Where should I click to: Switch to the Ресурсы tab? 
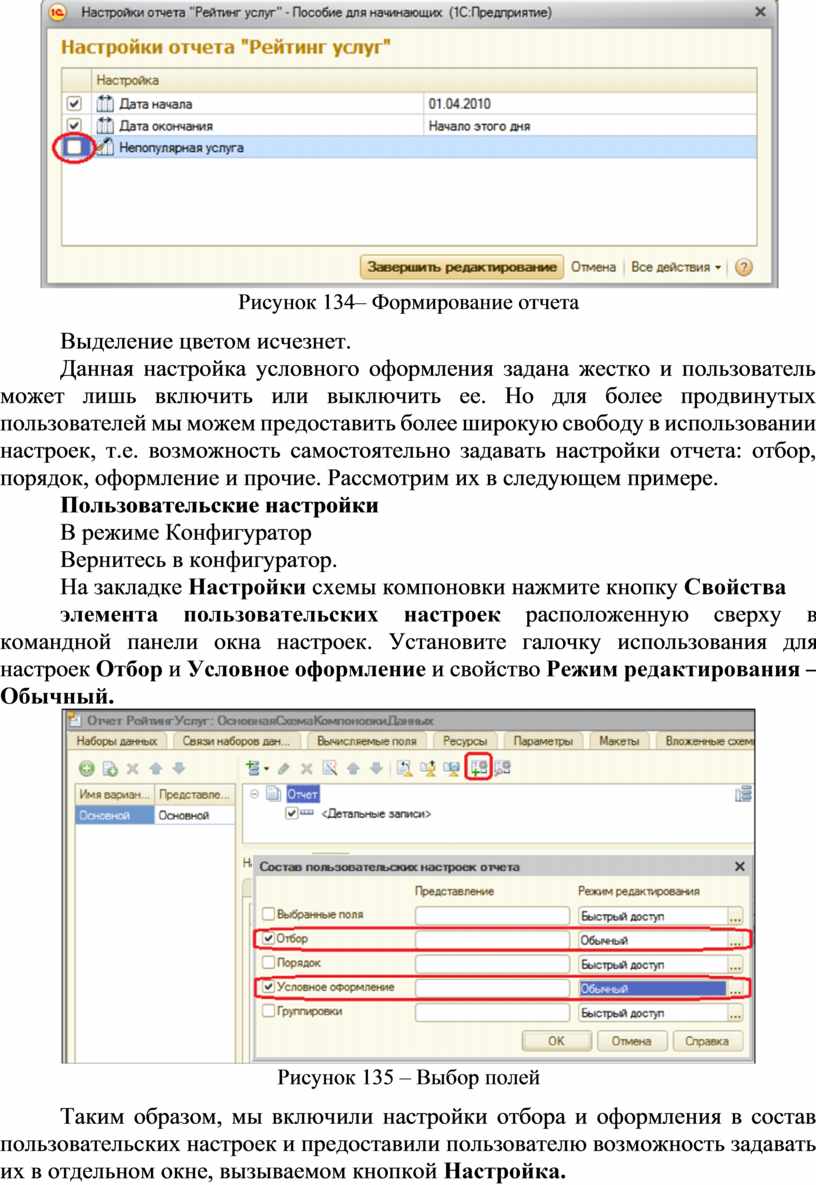point(465,741)
